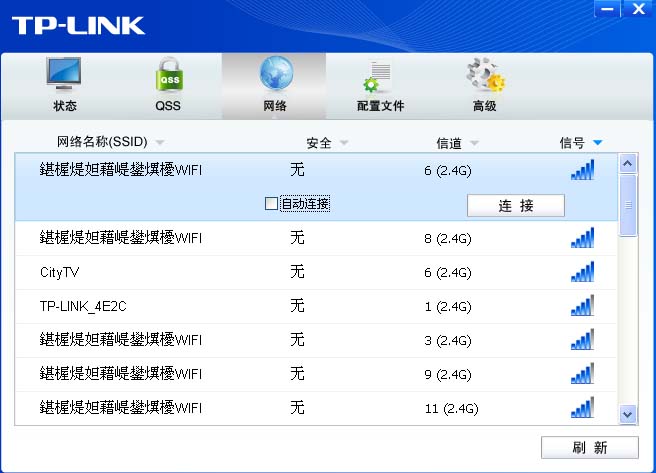656x473 pixels.
Task: Click the 网络名称(SSID) column header
Action: 102,142
